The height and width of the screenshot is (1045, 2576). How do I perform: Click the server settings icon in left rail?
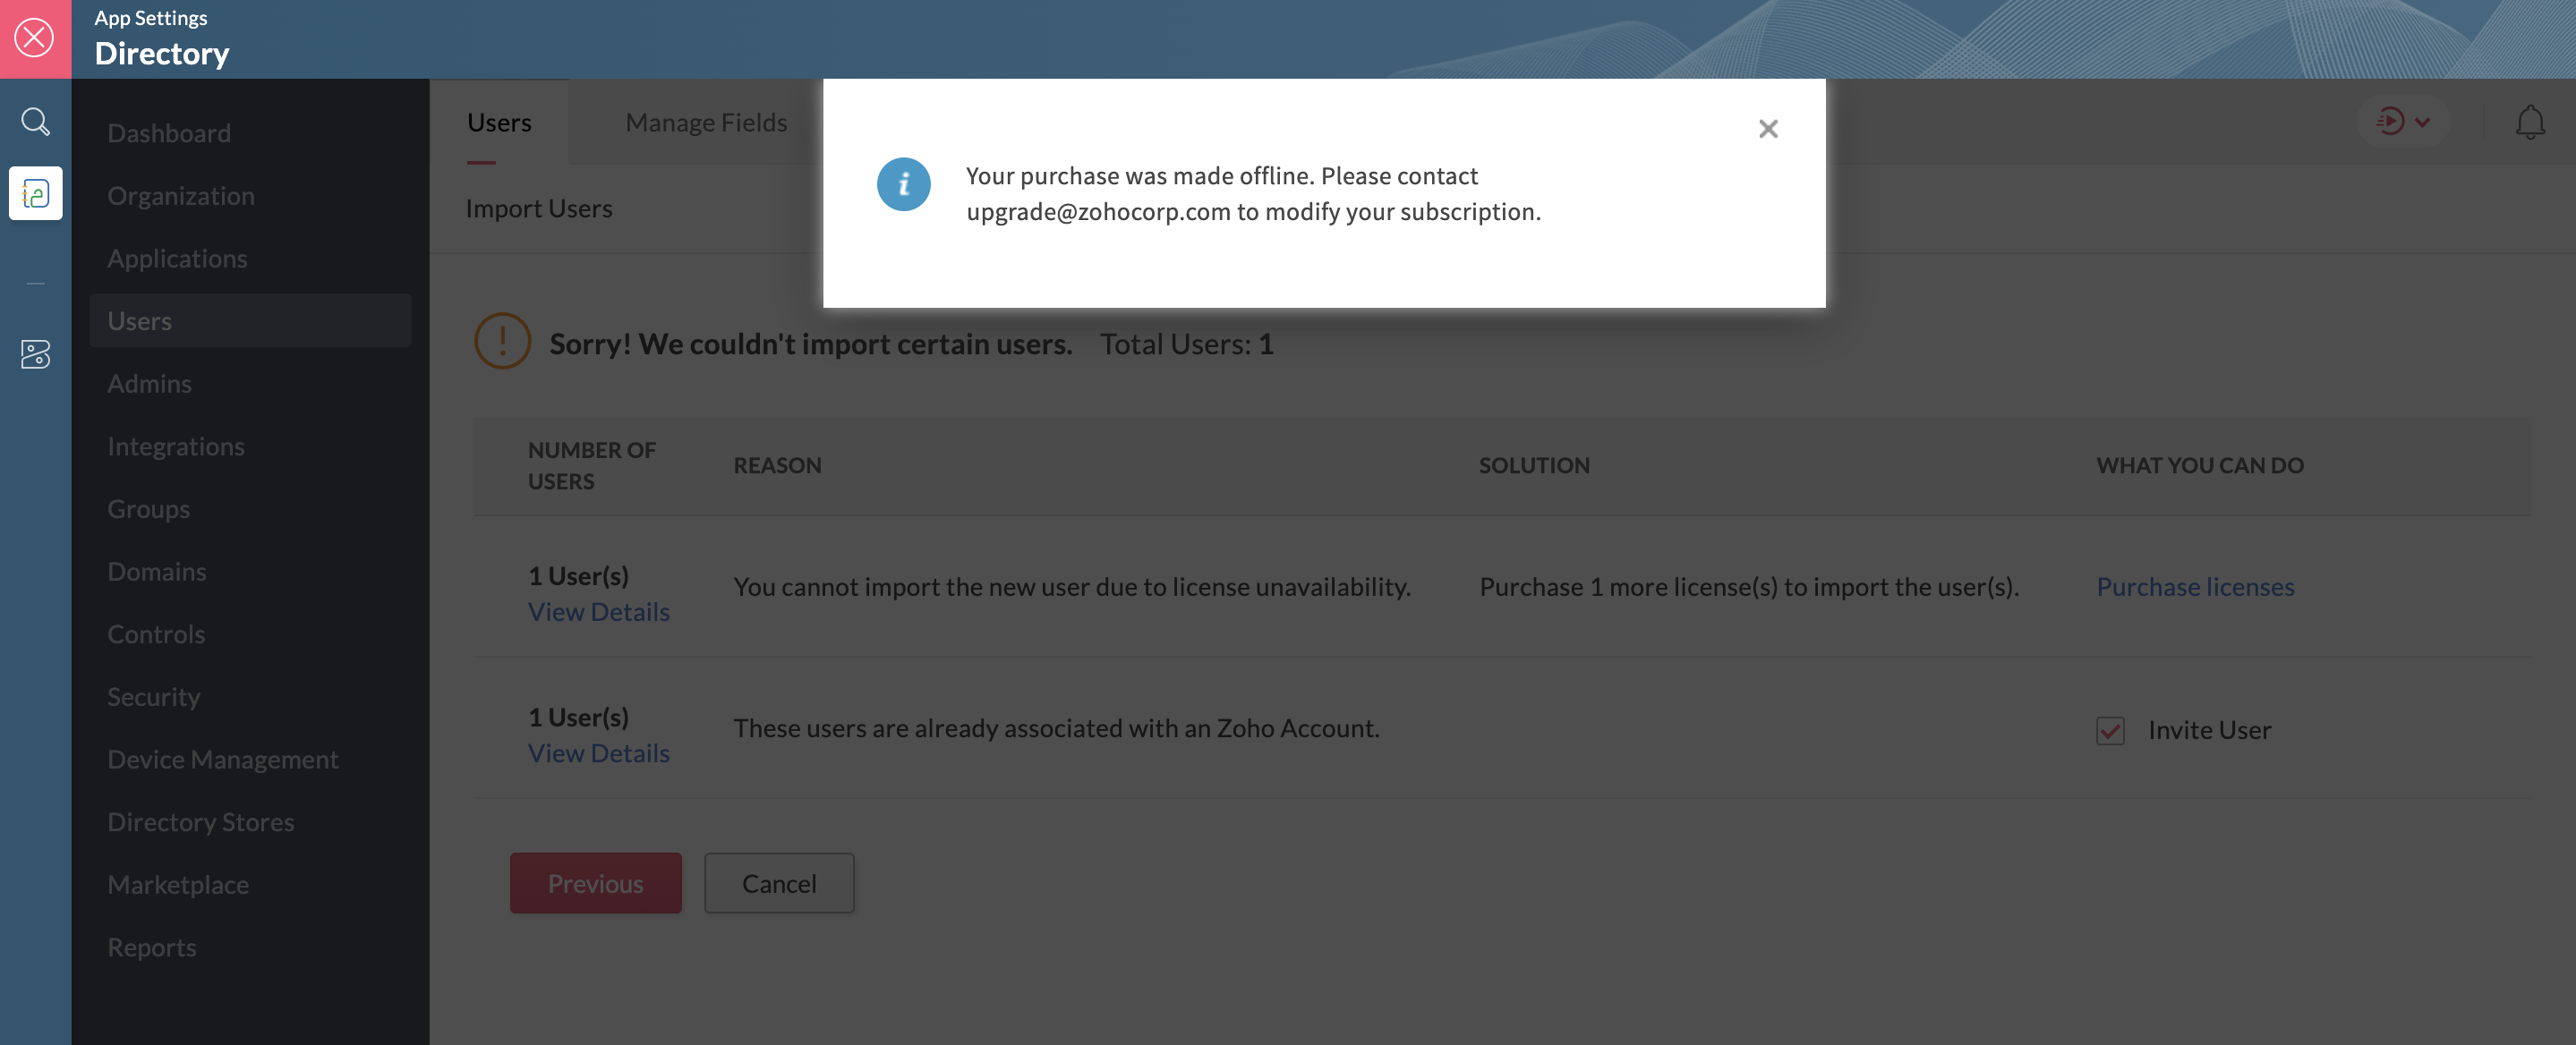(35, 354)
